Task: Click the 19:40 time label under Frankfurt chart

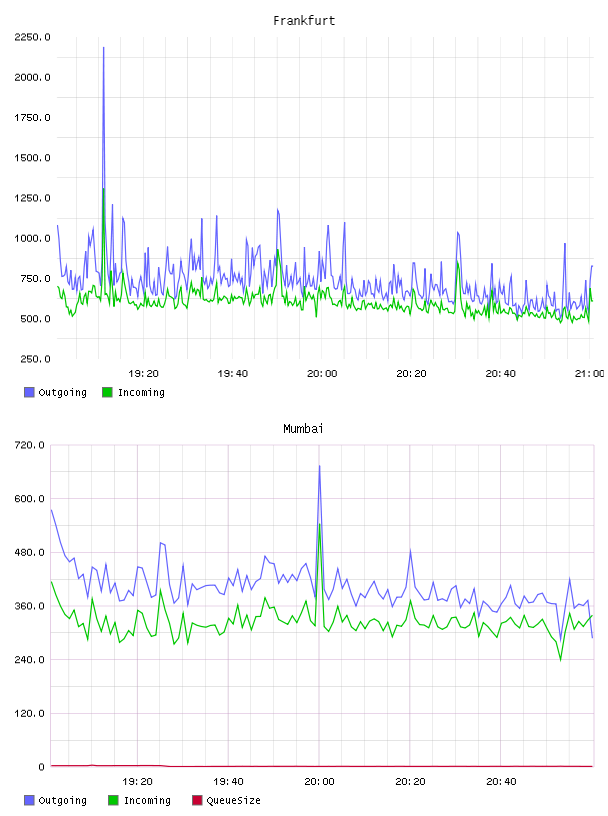Action: pyautogui.click(x=233, y=374)
